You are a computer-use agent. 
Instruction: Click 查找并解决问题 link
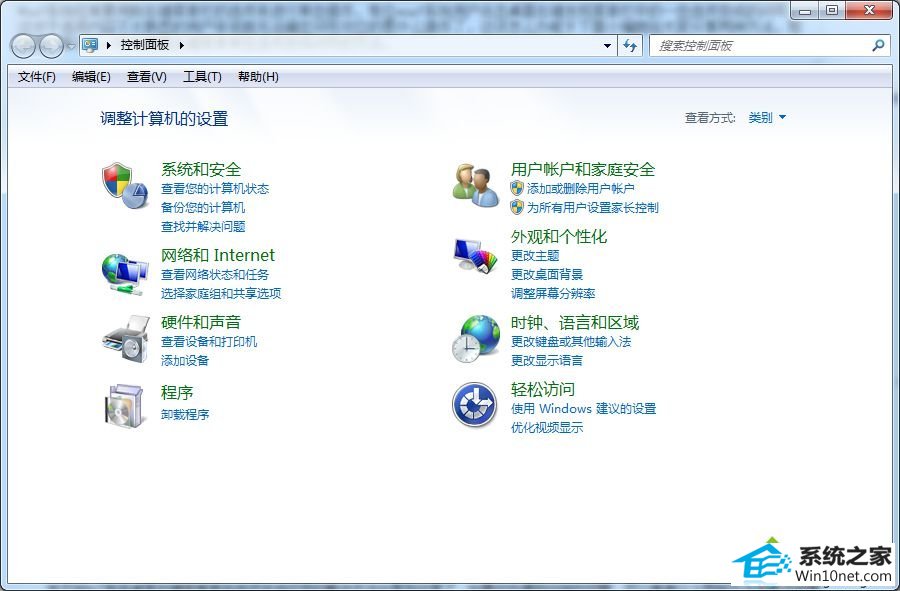203,226
